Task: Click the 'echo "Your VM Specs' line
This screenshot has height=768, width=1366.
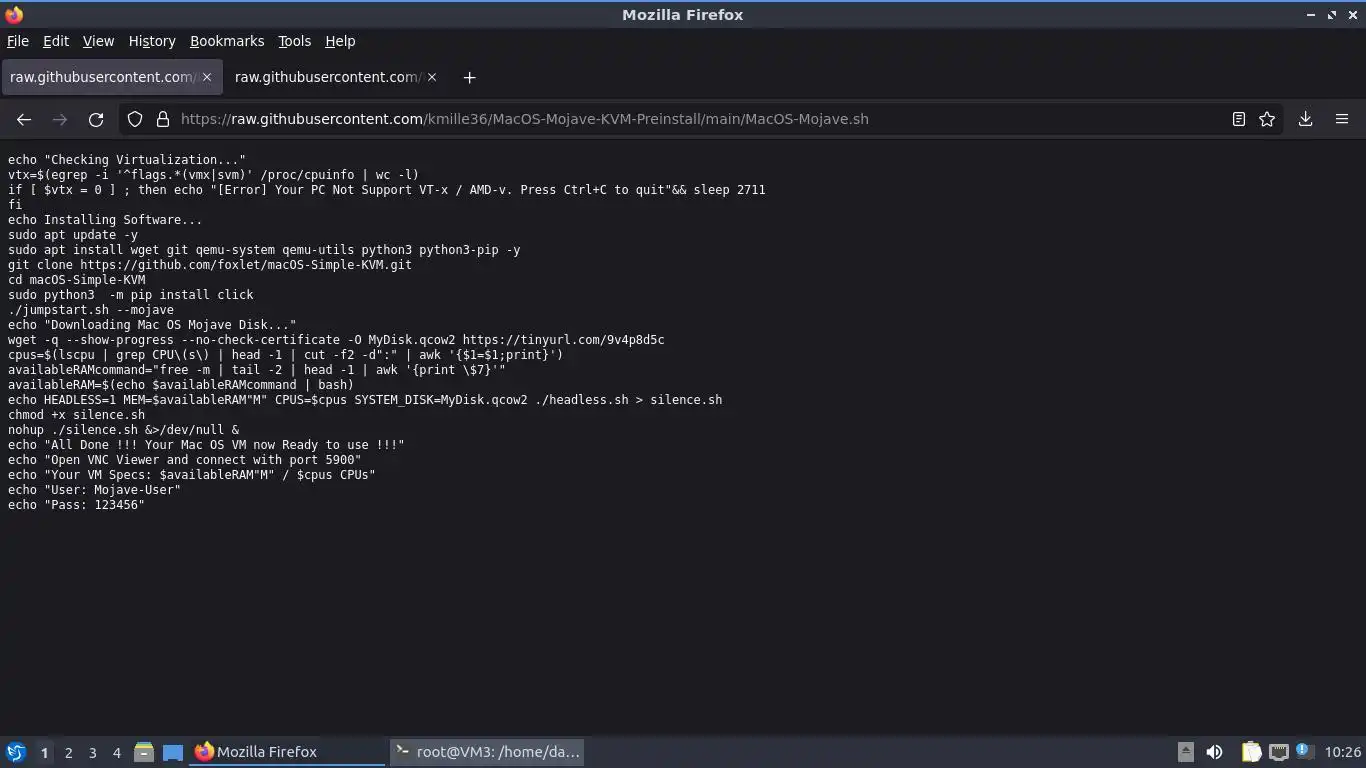Action: [x=192, y=475]
